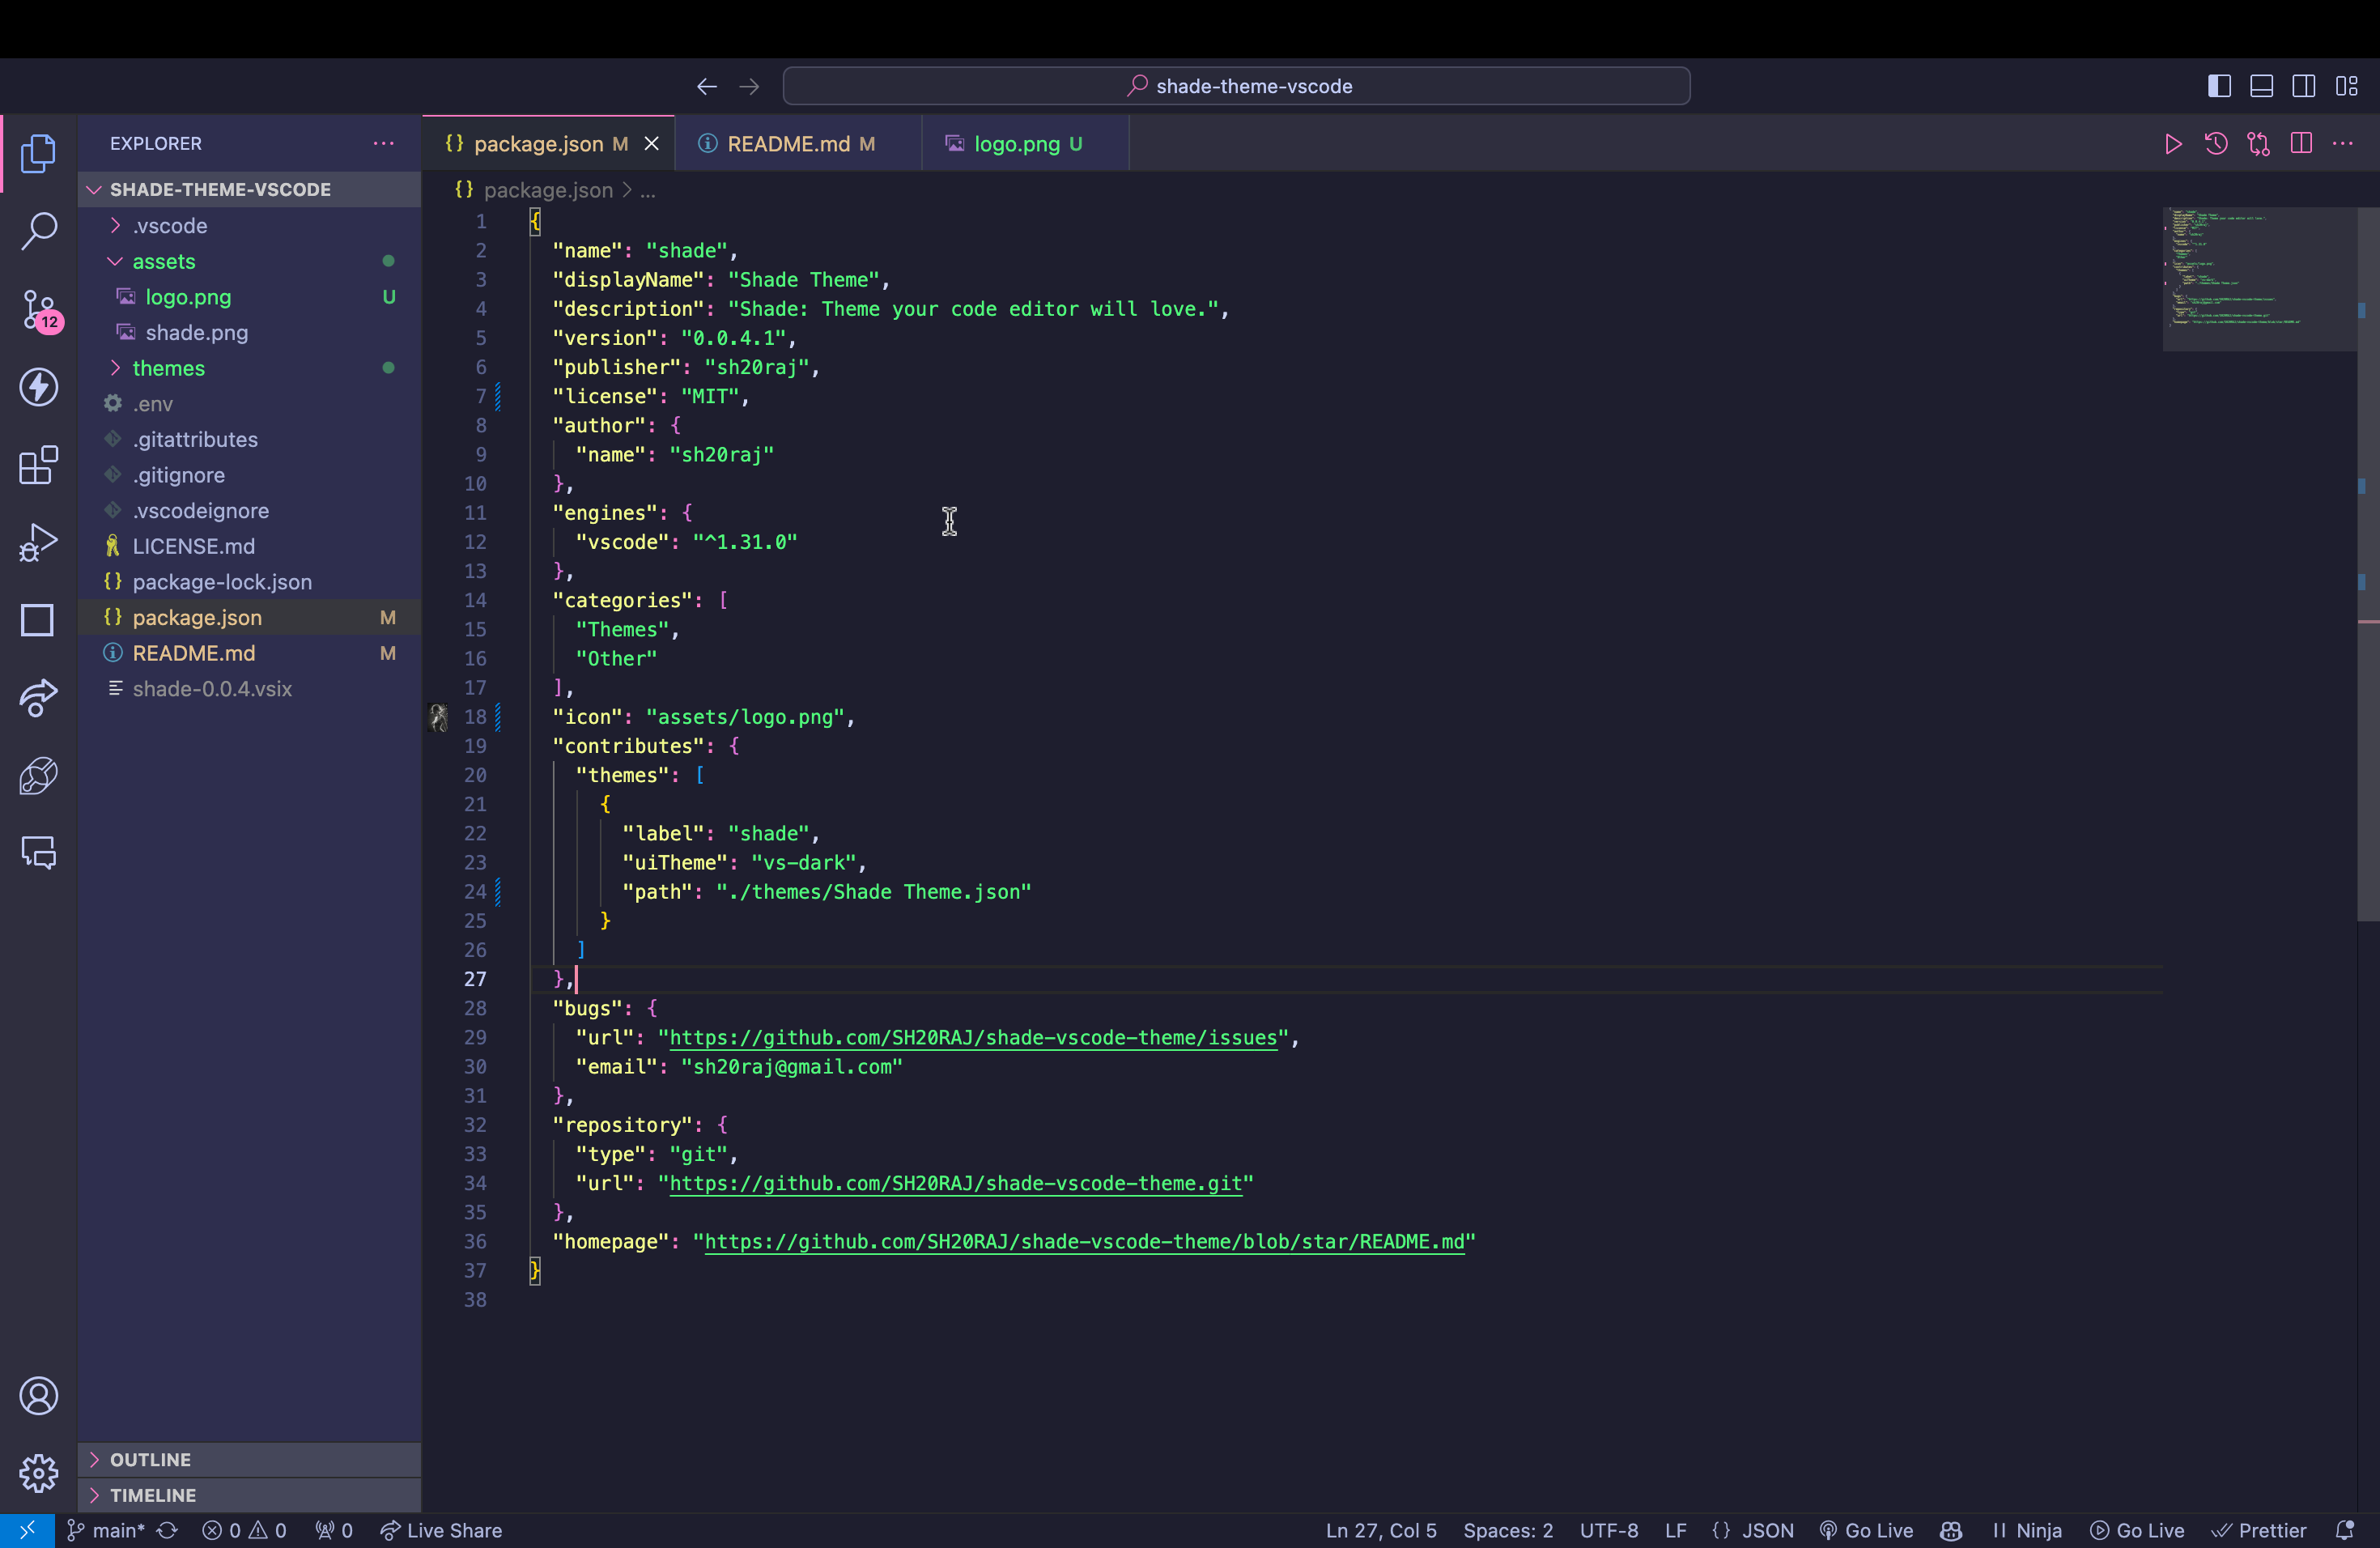Toggle the primary side bar visibility
Image resolution: width=2380 pixels, height=1548 pixels.
coord(2219,86)
